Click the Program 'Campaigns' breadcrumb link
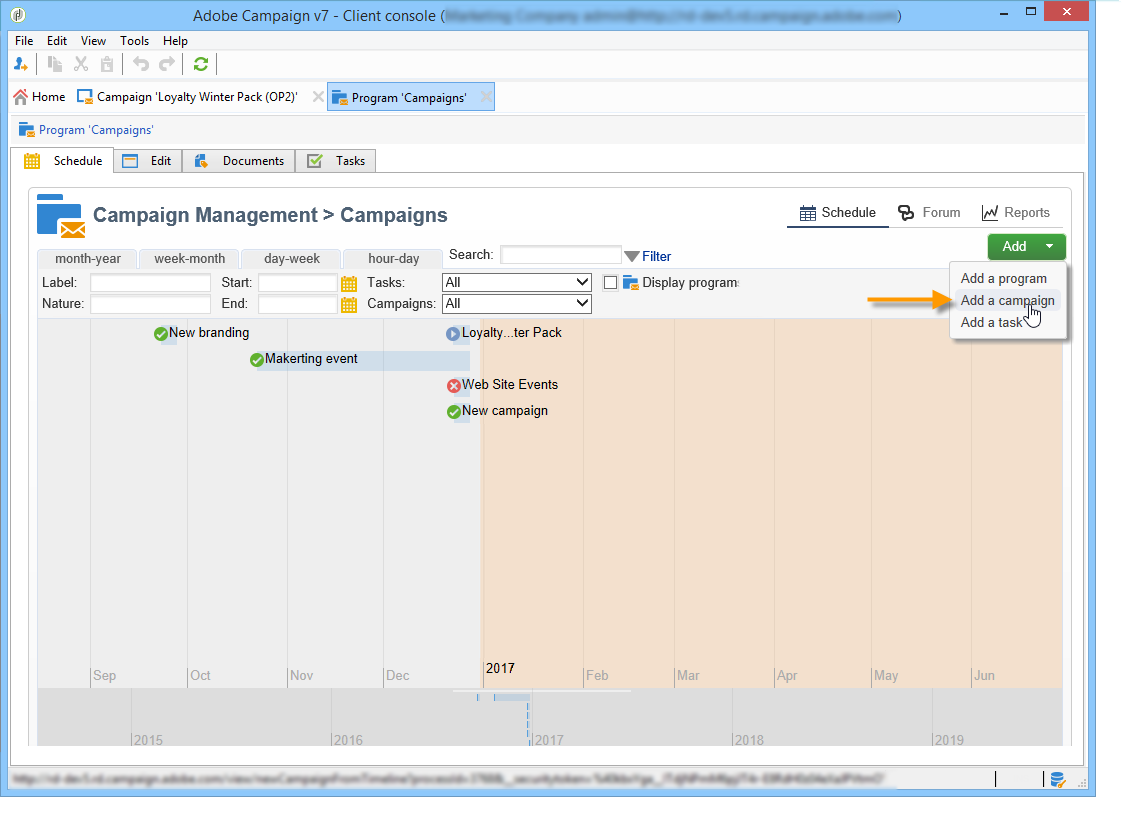 (x=96, y=130)
